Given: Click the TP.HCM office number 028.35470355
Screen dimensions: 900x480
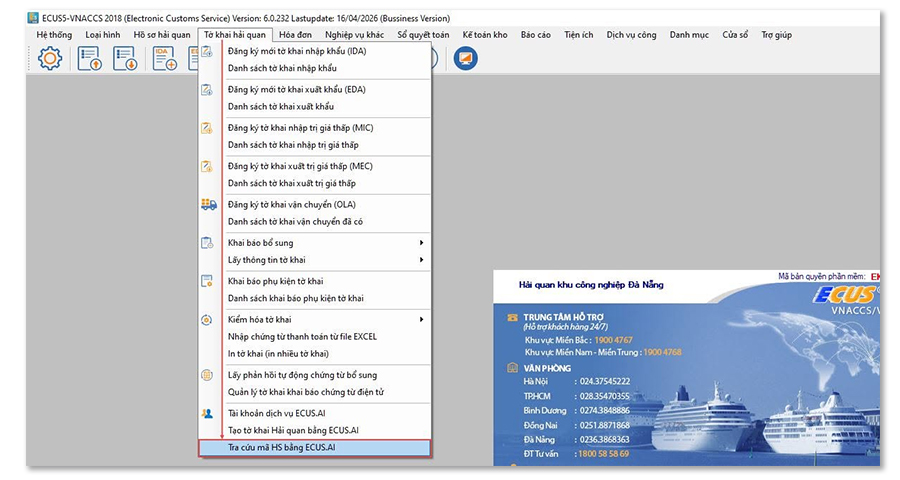Looking at the screenshot, I should (604, 396).
